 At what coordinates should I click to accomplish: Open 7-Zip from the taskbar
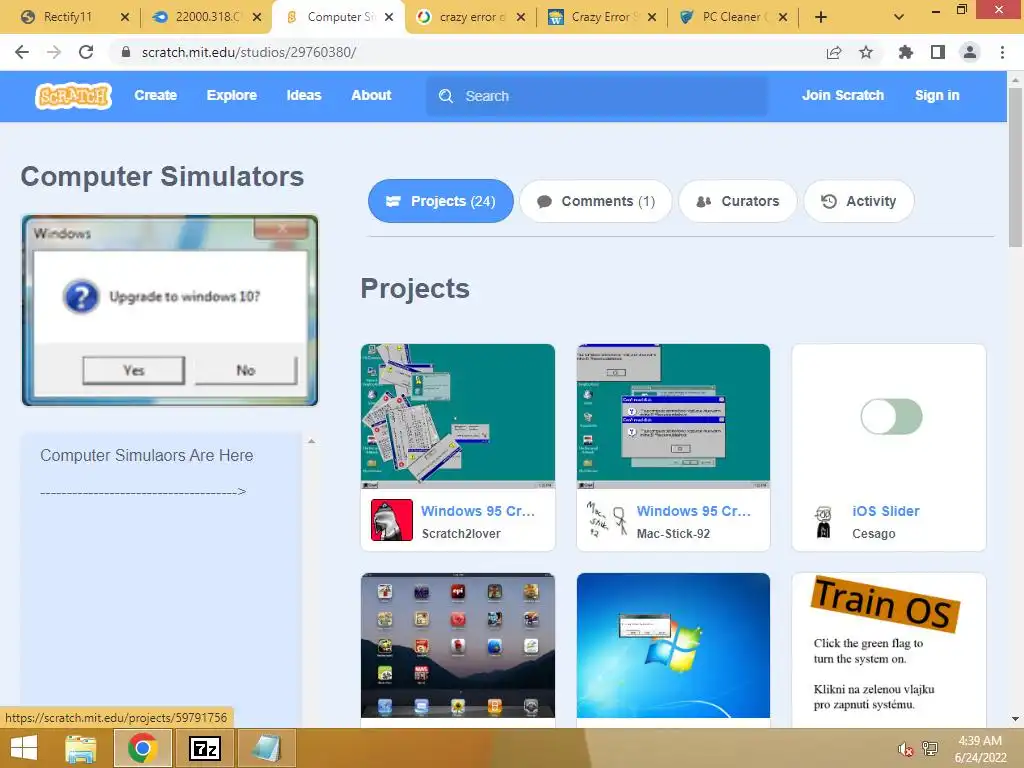pos(204,748)
